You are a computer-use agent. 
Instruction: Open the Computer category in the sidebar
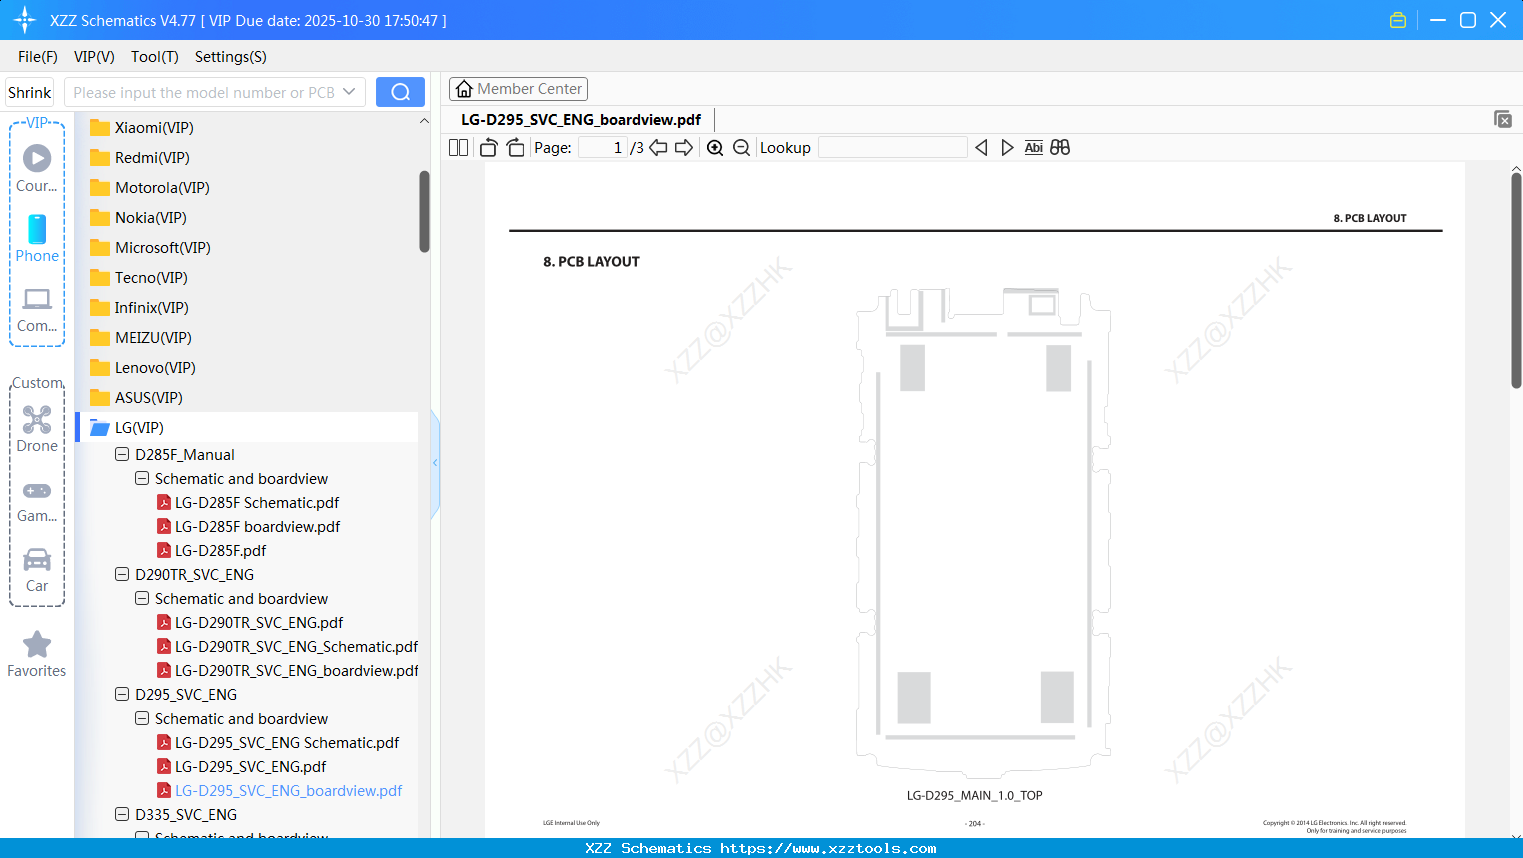point(37,310)
